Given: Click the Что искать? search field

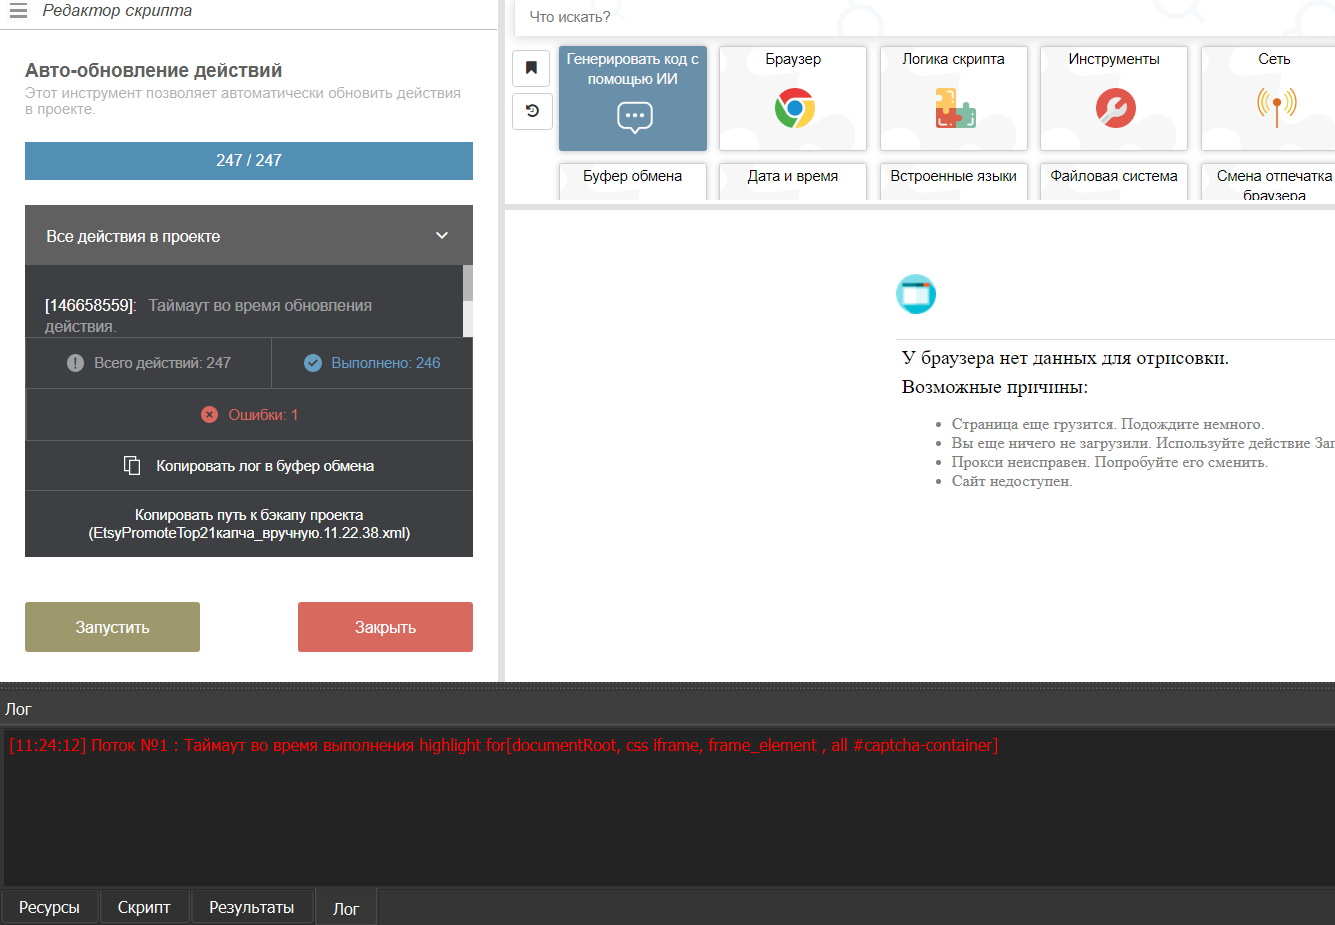Looking at the screenshot, I should [900, 17].
